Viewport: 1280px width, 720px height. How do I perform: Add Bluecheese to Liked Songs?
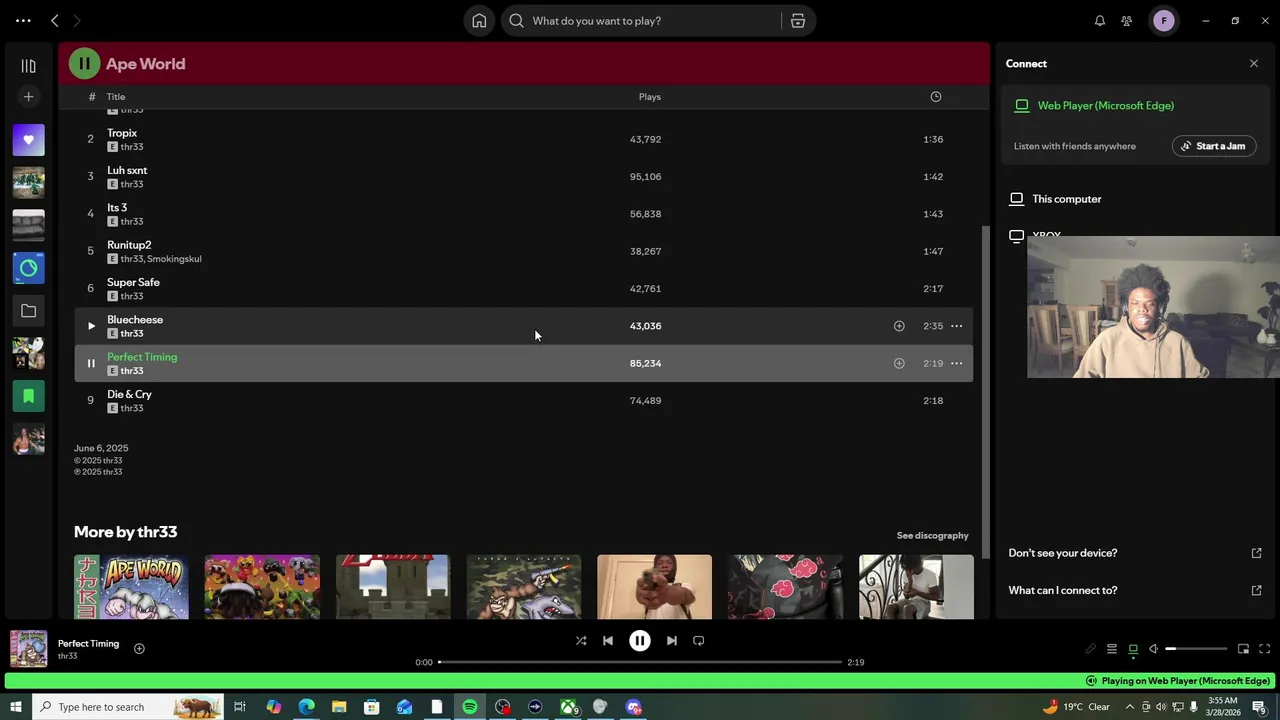pyautogui.click(x=899, y=326)
